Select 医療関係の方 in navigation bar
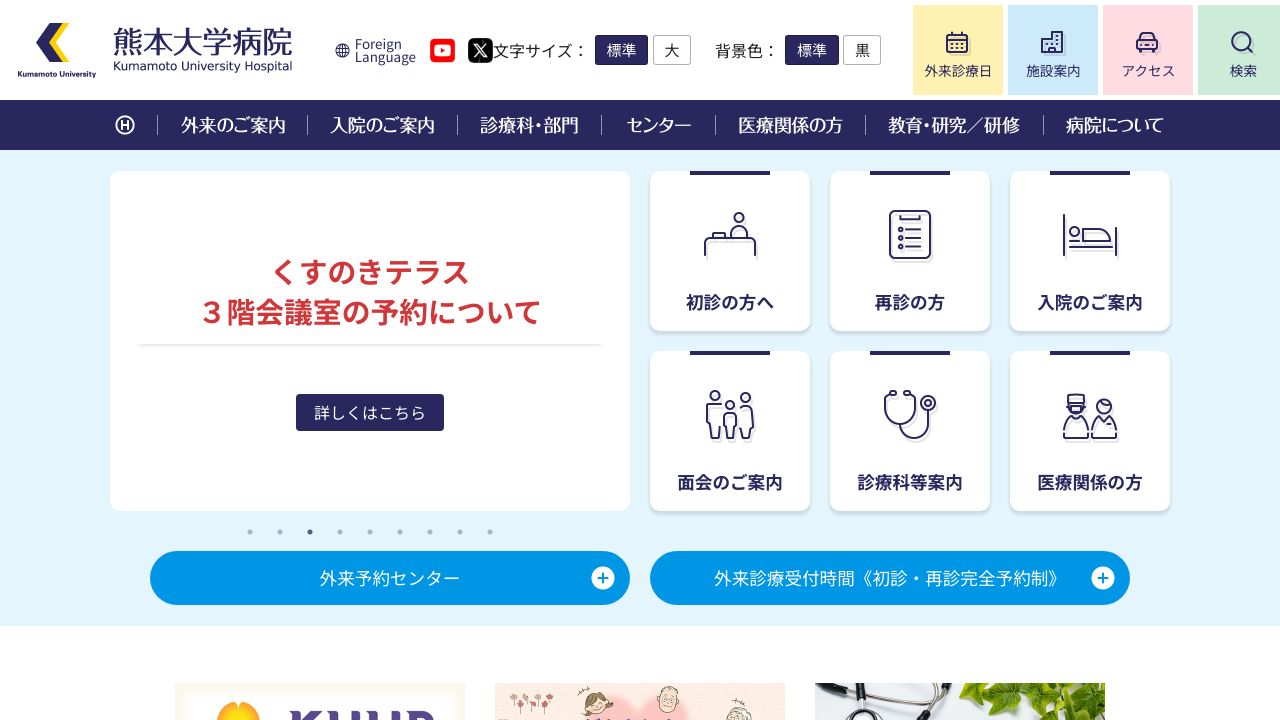The width and height of the screenshot is (1280, 720). (x=790, y=125)
